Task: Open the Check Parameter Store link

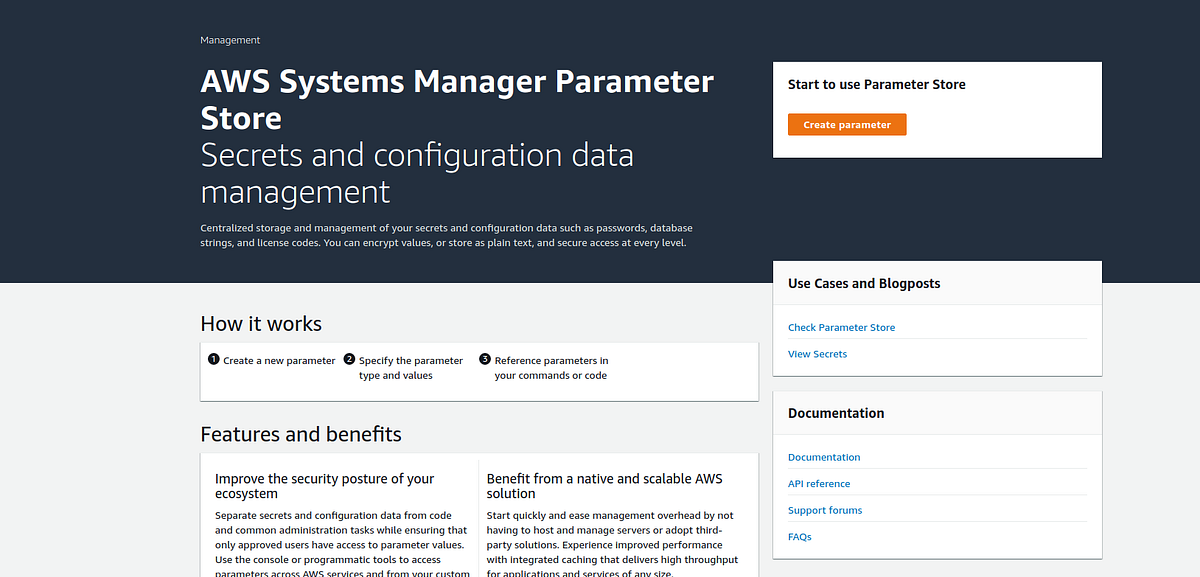Action: pyautogui.click(x=841, y=327)
